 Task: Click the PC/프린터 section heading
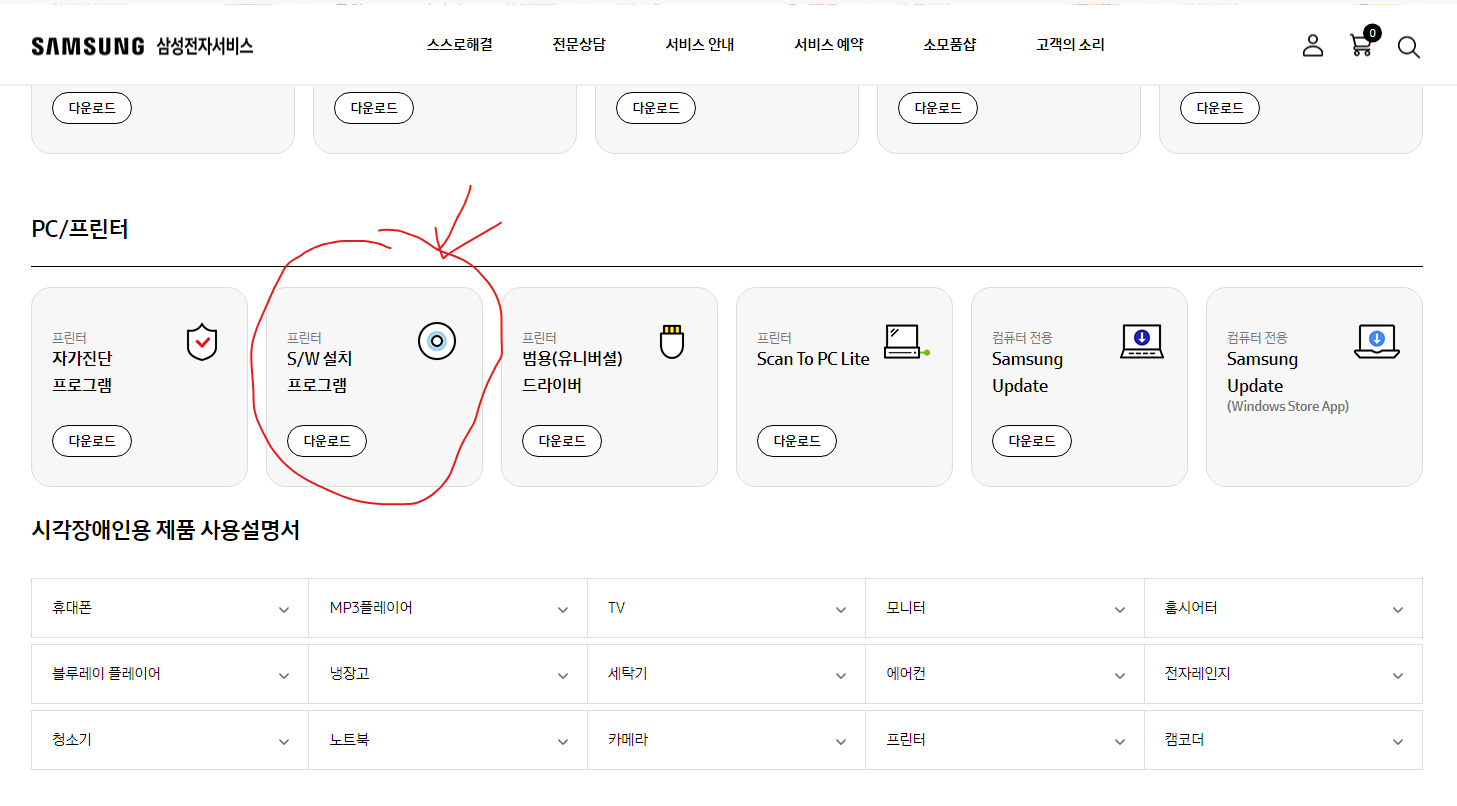[x=80, y=229]
